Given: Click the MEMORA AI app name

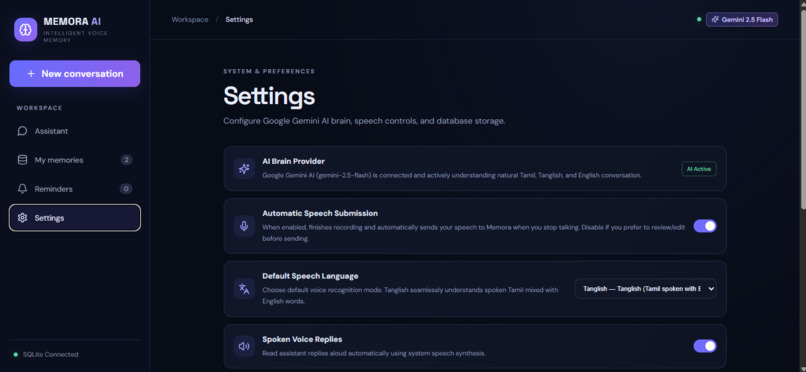Looking at the screenshot, I should click(x=72, y=22).
